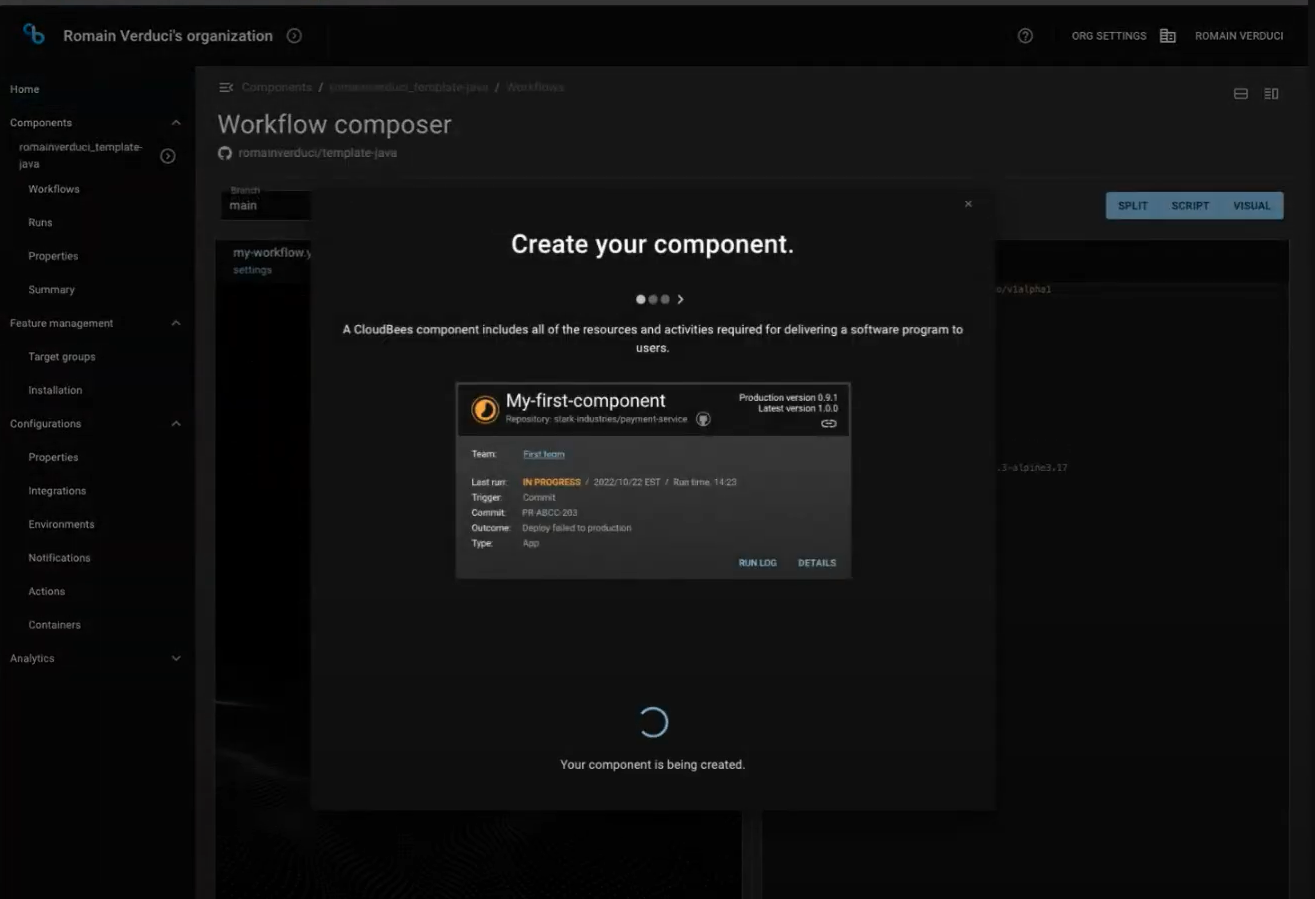Click the IN PROGRESS status text
This screenshot has width=1315, height=899.
pos(552,482)
